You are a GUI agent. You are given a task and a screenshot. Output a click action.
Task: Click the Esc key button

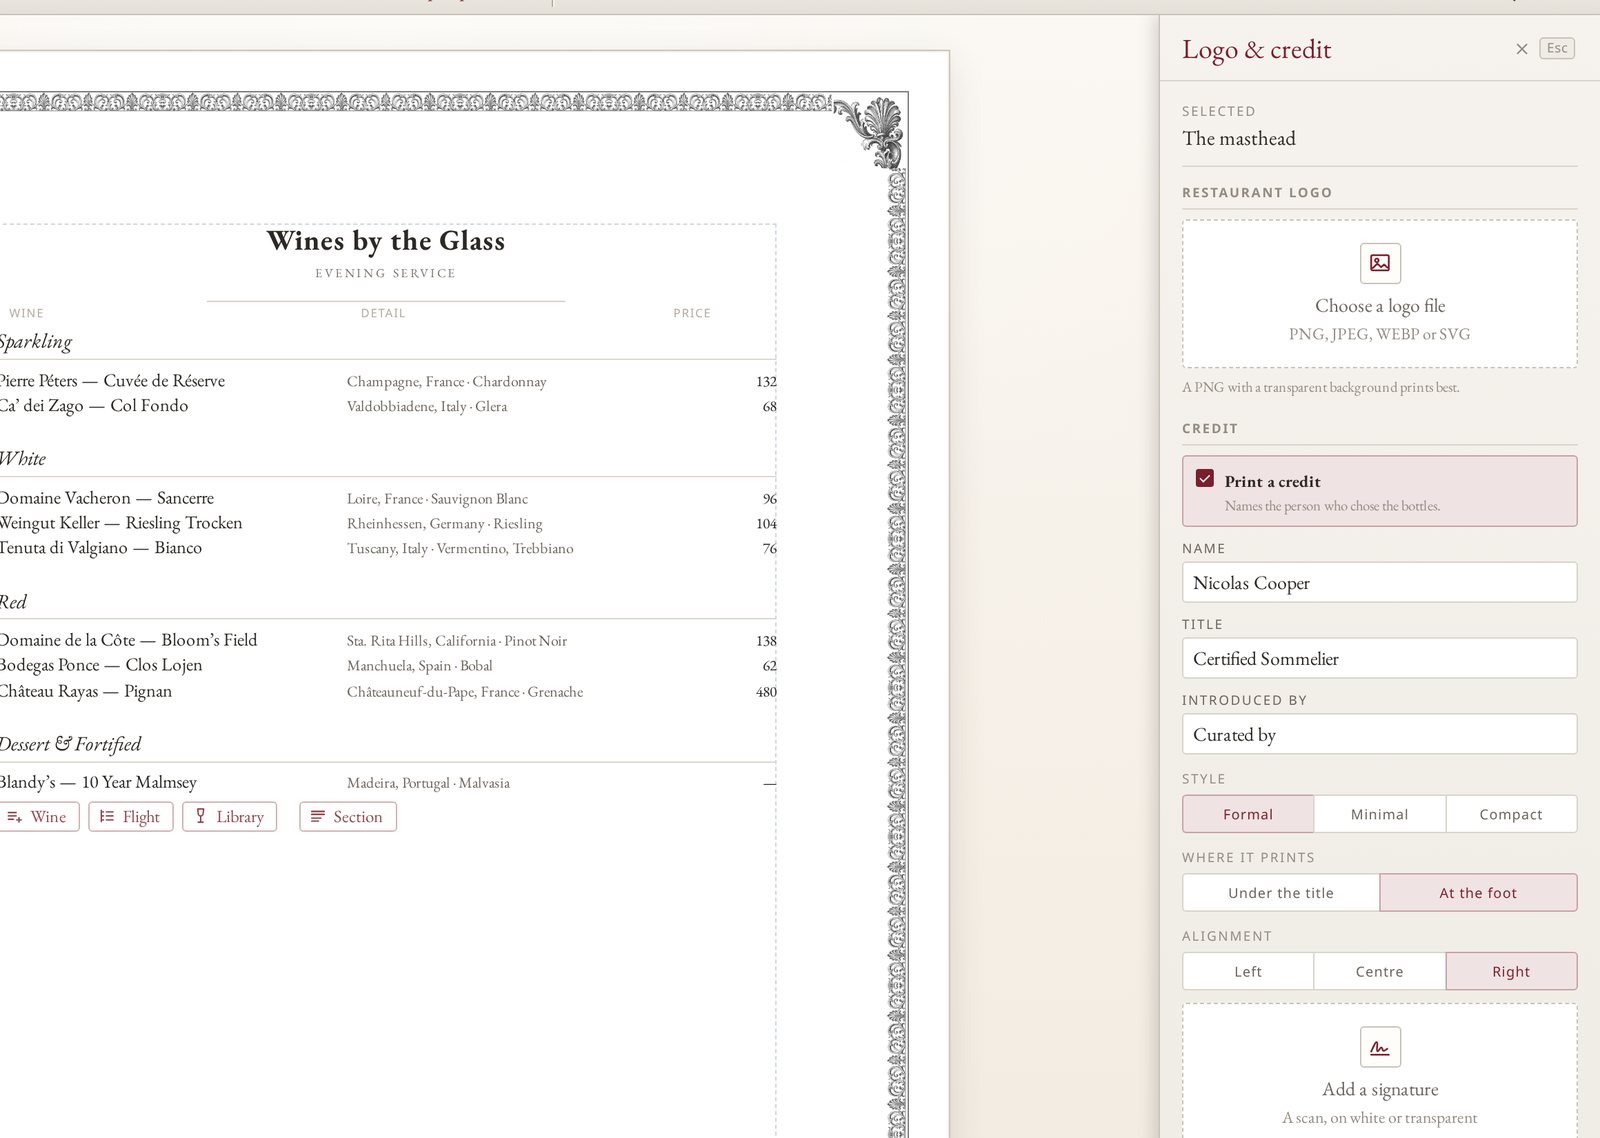coord(1557,48)
